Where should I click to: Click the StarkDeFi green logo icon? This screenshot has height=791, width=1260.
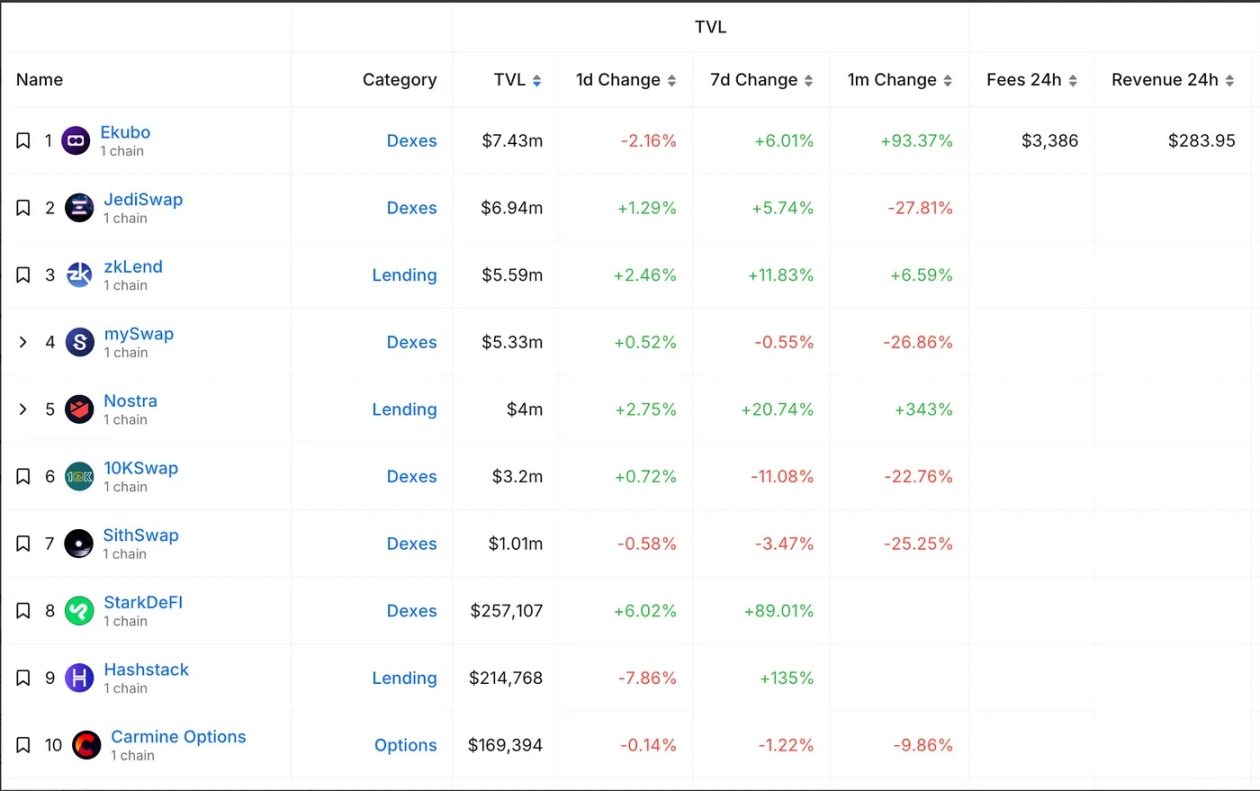(x=79, y=611)
